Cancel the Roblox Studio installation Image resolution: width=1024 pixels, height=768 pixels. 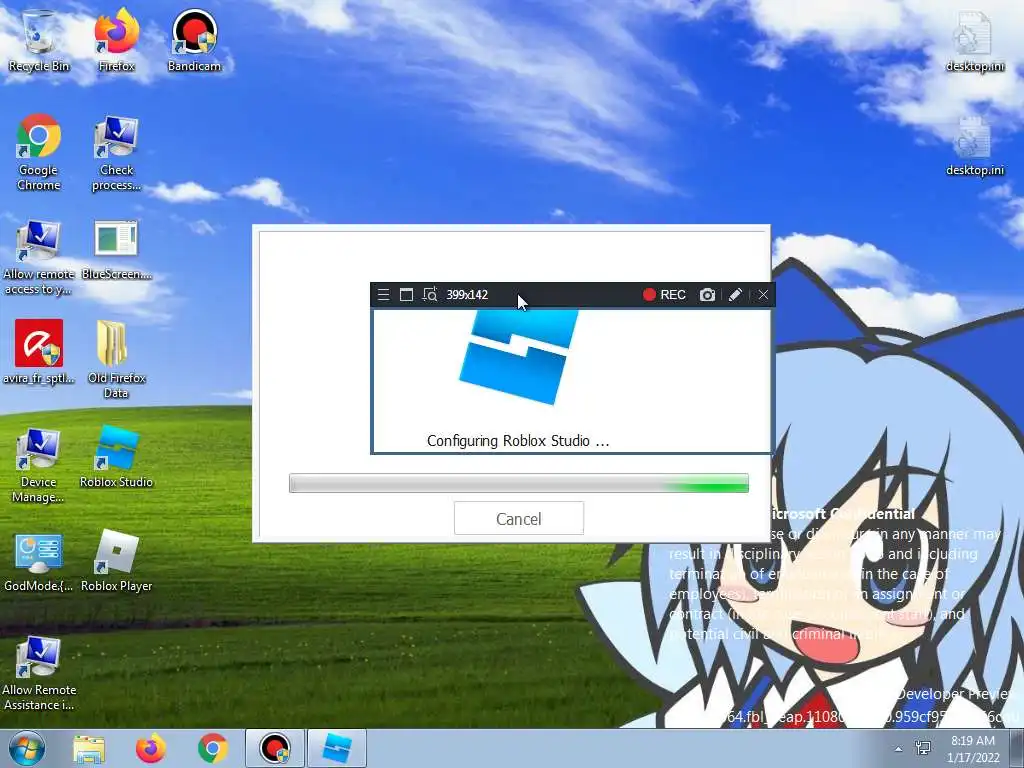519,519
